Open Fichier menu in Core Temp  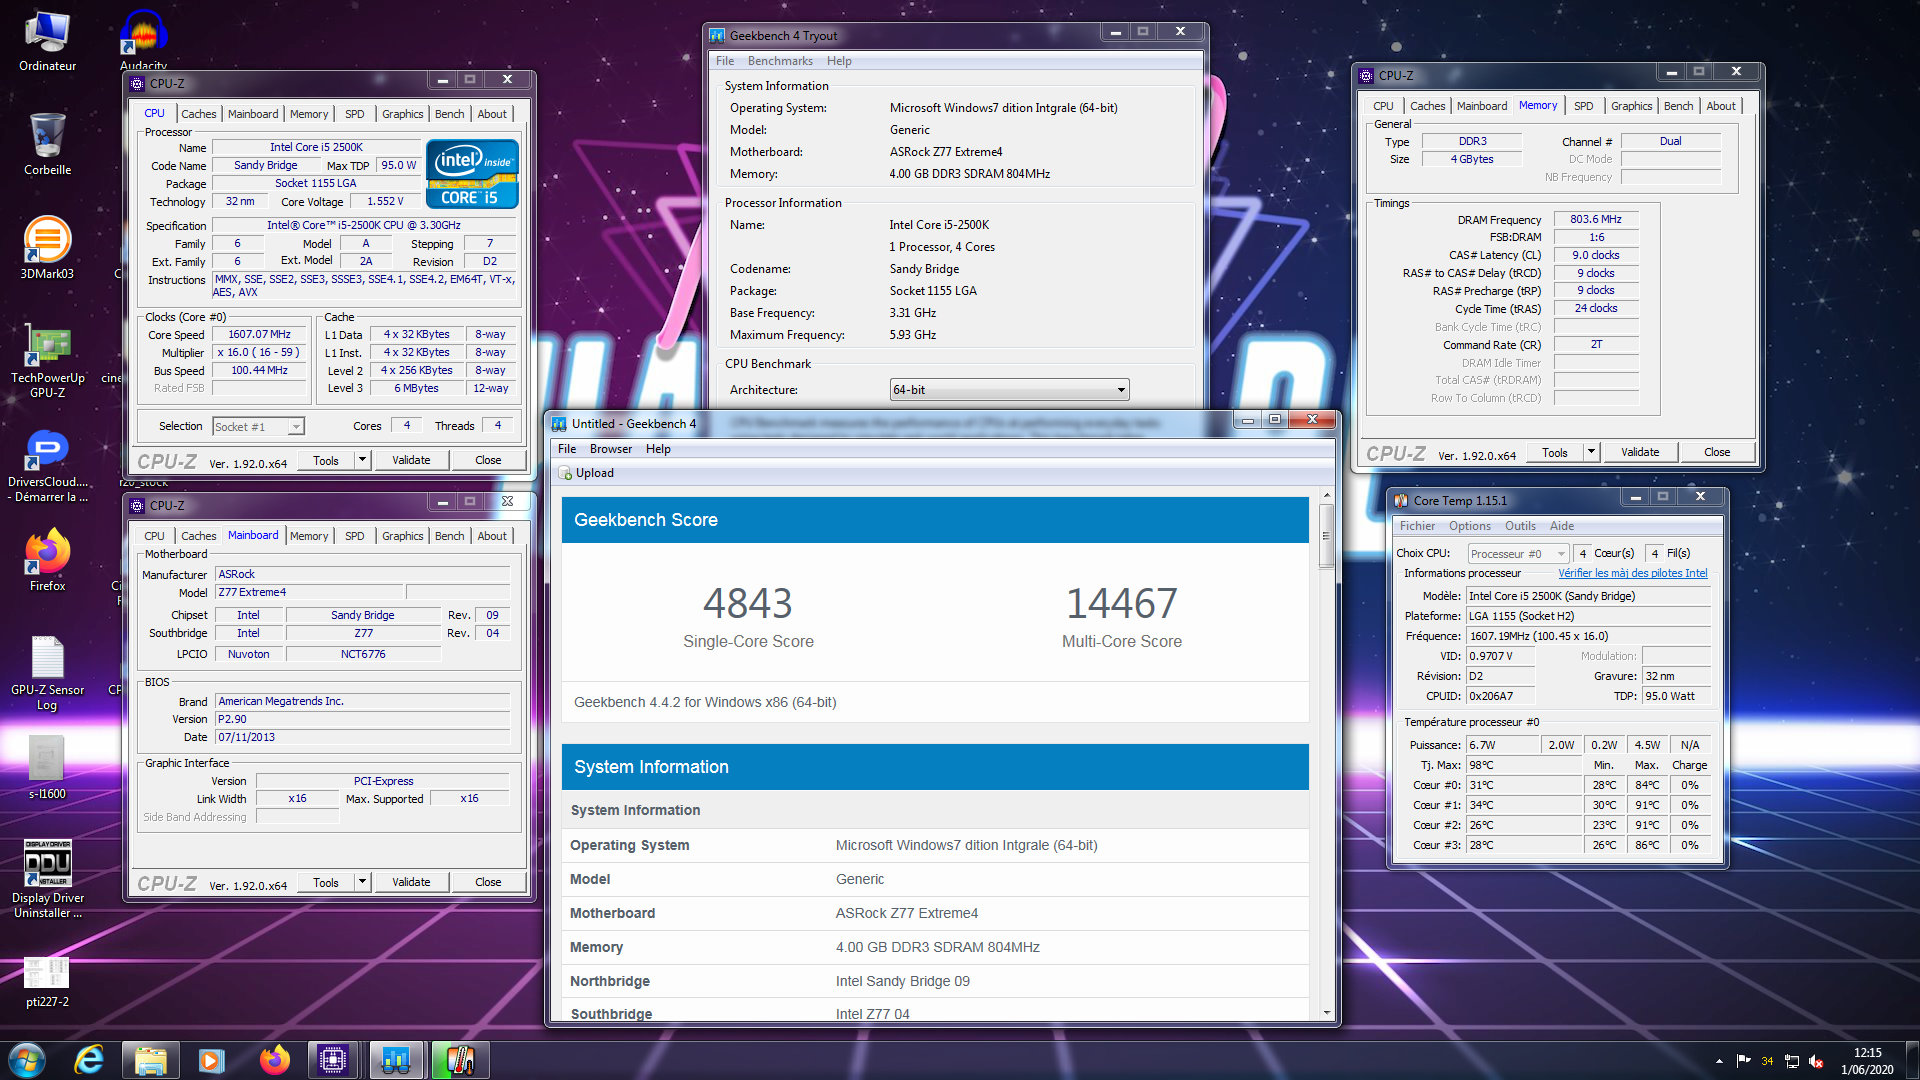tap(1417, 526)
